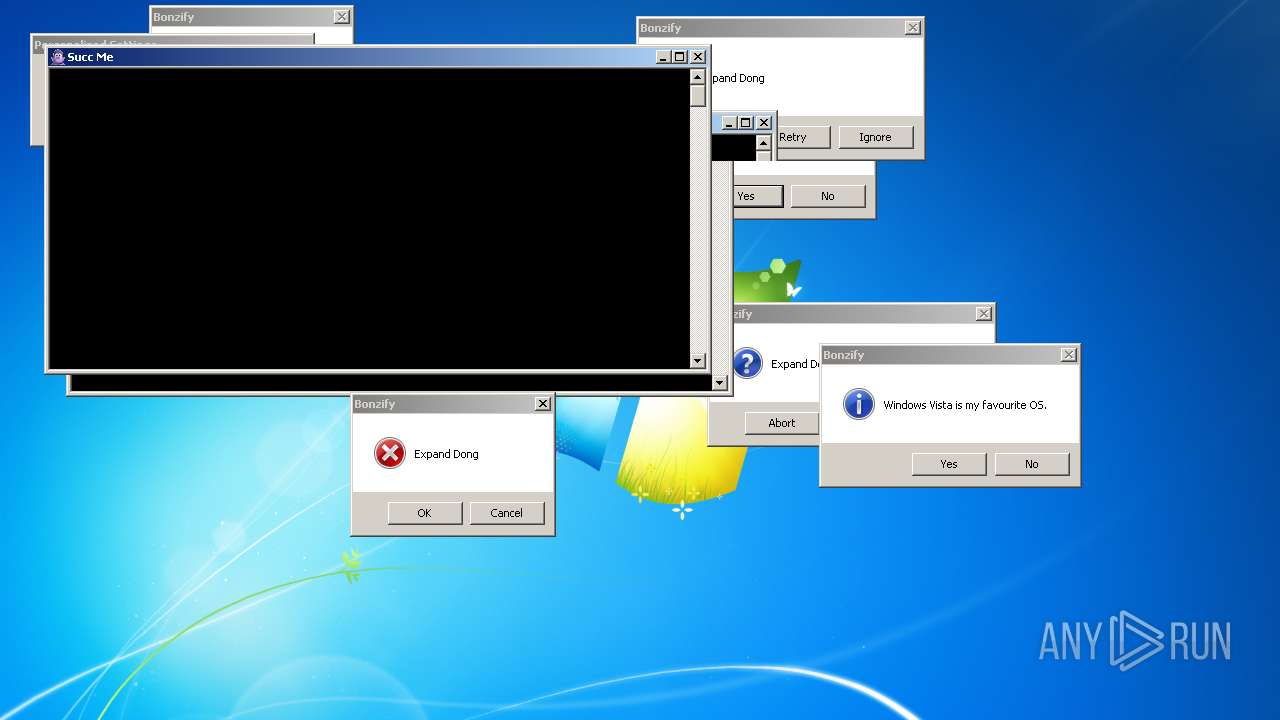
Task: Maximize the small black window behind Succ Me
Action: coord(746,123)
